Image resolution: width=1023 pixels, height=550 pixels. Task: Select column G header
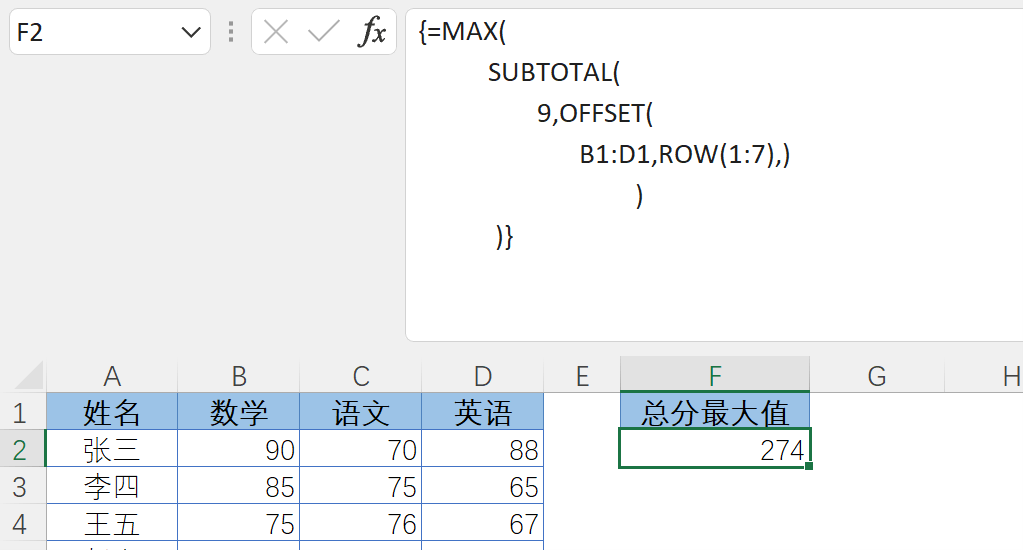point(877,376)
